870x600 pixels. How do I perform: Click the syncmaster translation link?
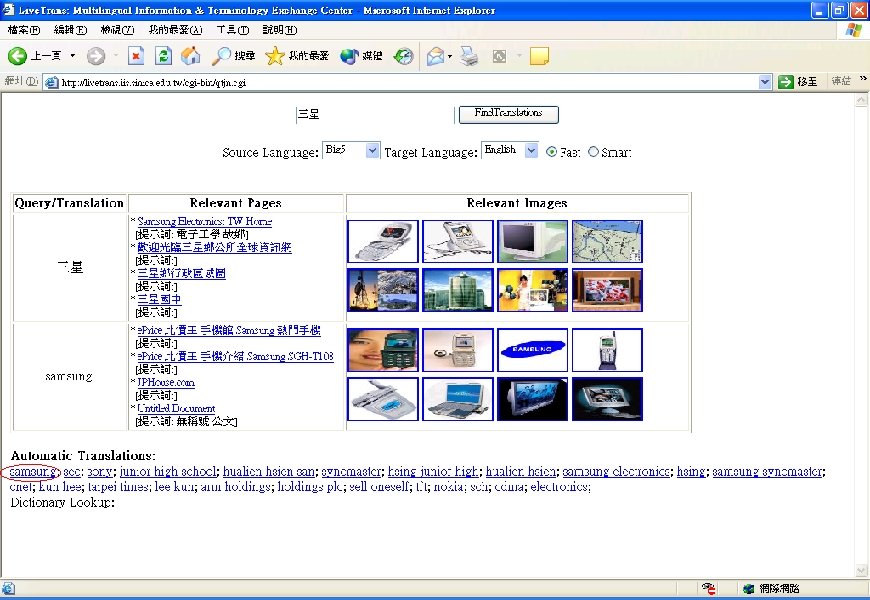click(351, 472)
